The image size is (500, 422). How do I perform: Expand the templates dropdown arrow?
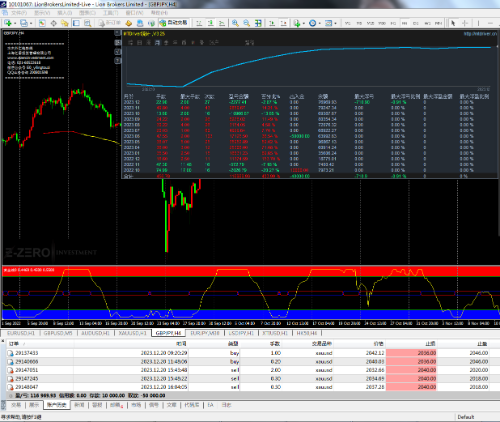(335, 23)
